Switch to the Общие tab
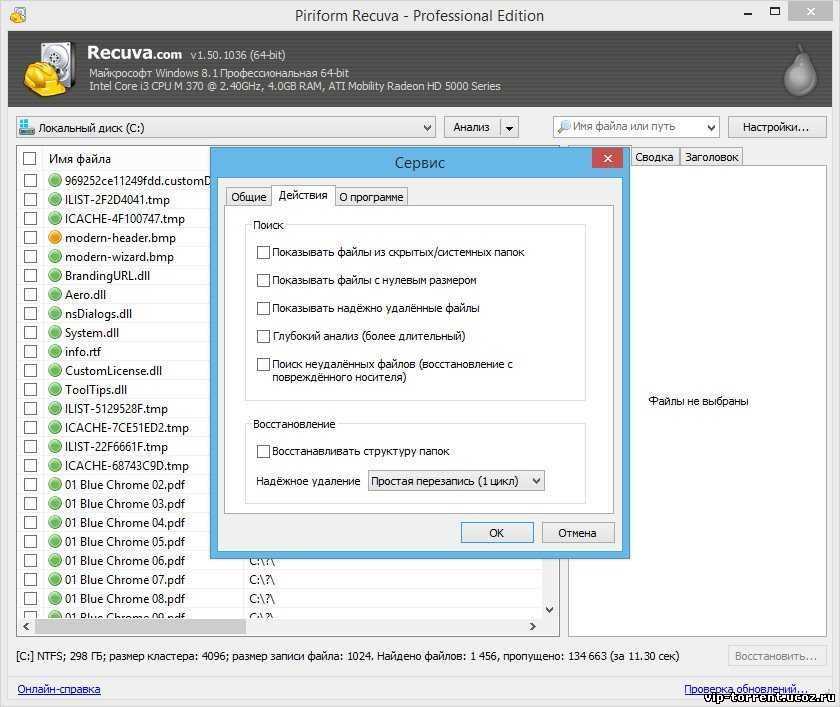Image resolution: width=840 pixels, height=707 pixels. pyautogui.click(x=249, y=197)
